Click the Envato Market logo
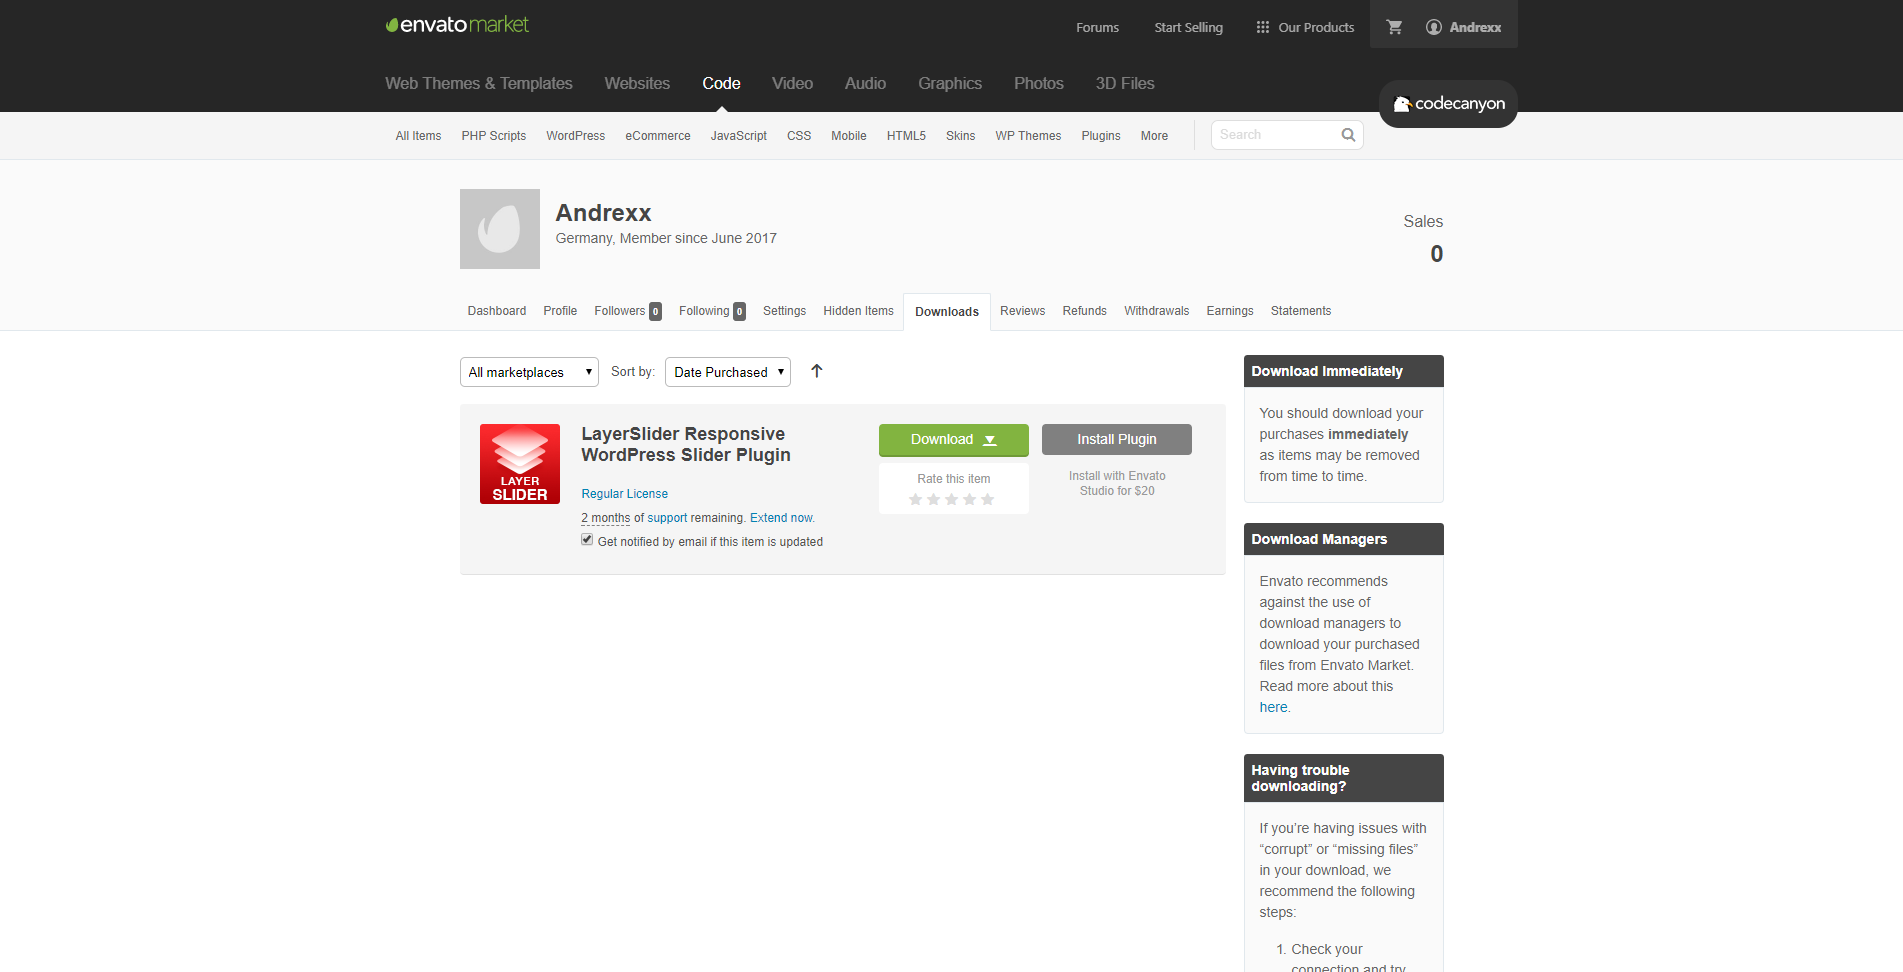1903x972 pixels. 457,25
